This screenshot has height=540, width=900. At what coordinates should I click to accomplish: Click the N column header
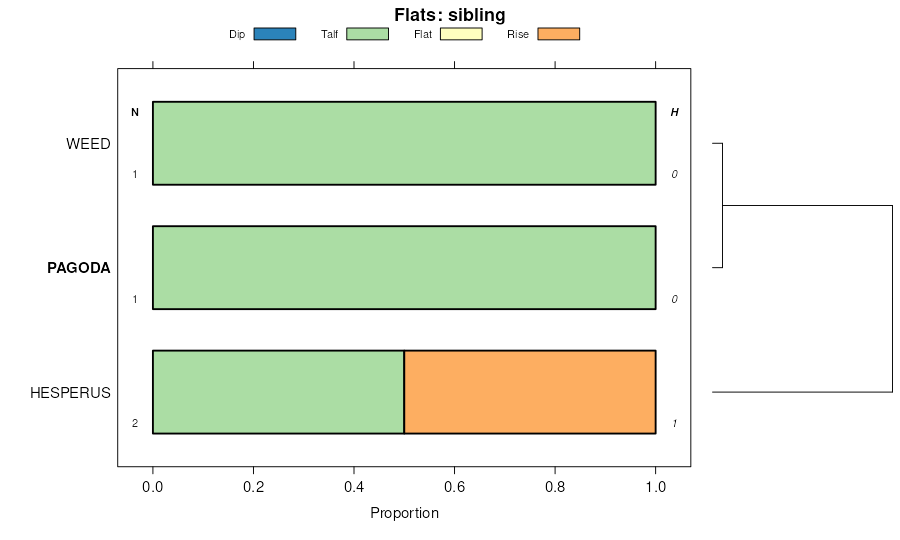point(135,113)
